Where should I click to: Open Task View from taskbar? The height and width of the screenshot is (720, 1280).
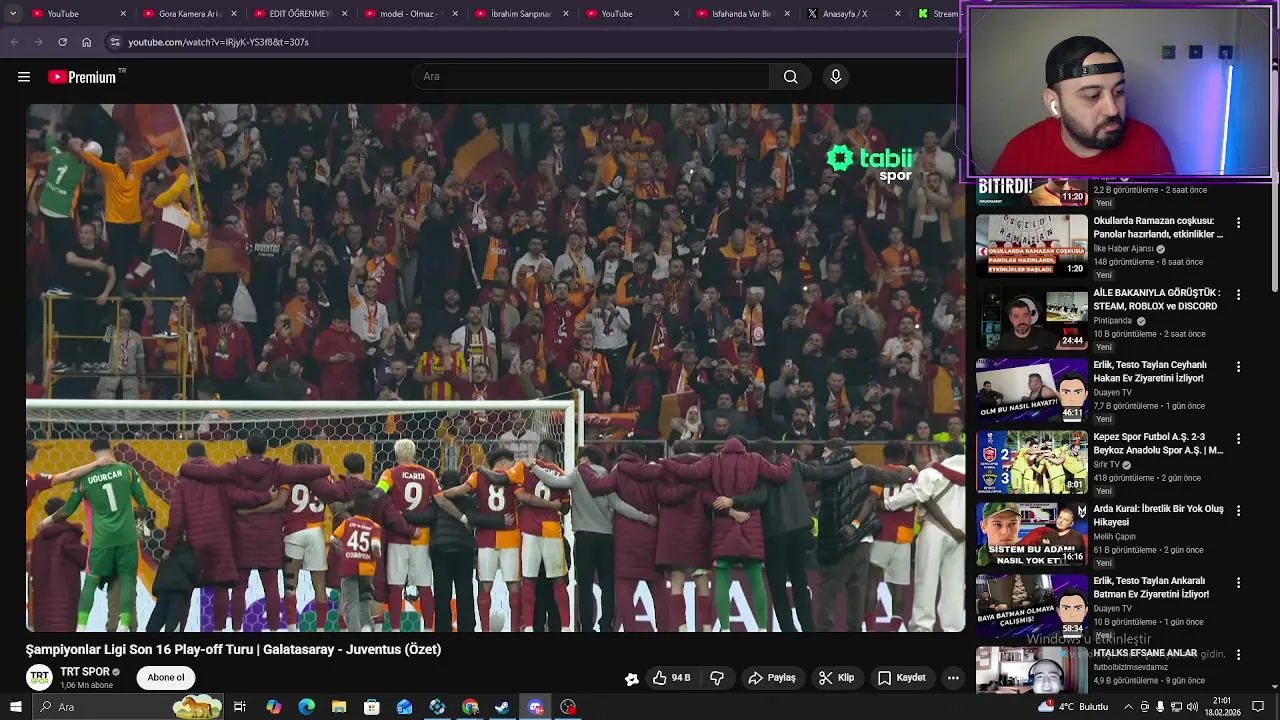pyautogui.click(x=240, y=707)
